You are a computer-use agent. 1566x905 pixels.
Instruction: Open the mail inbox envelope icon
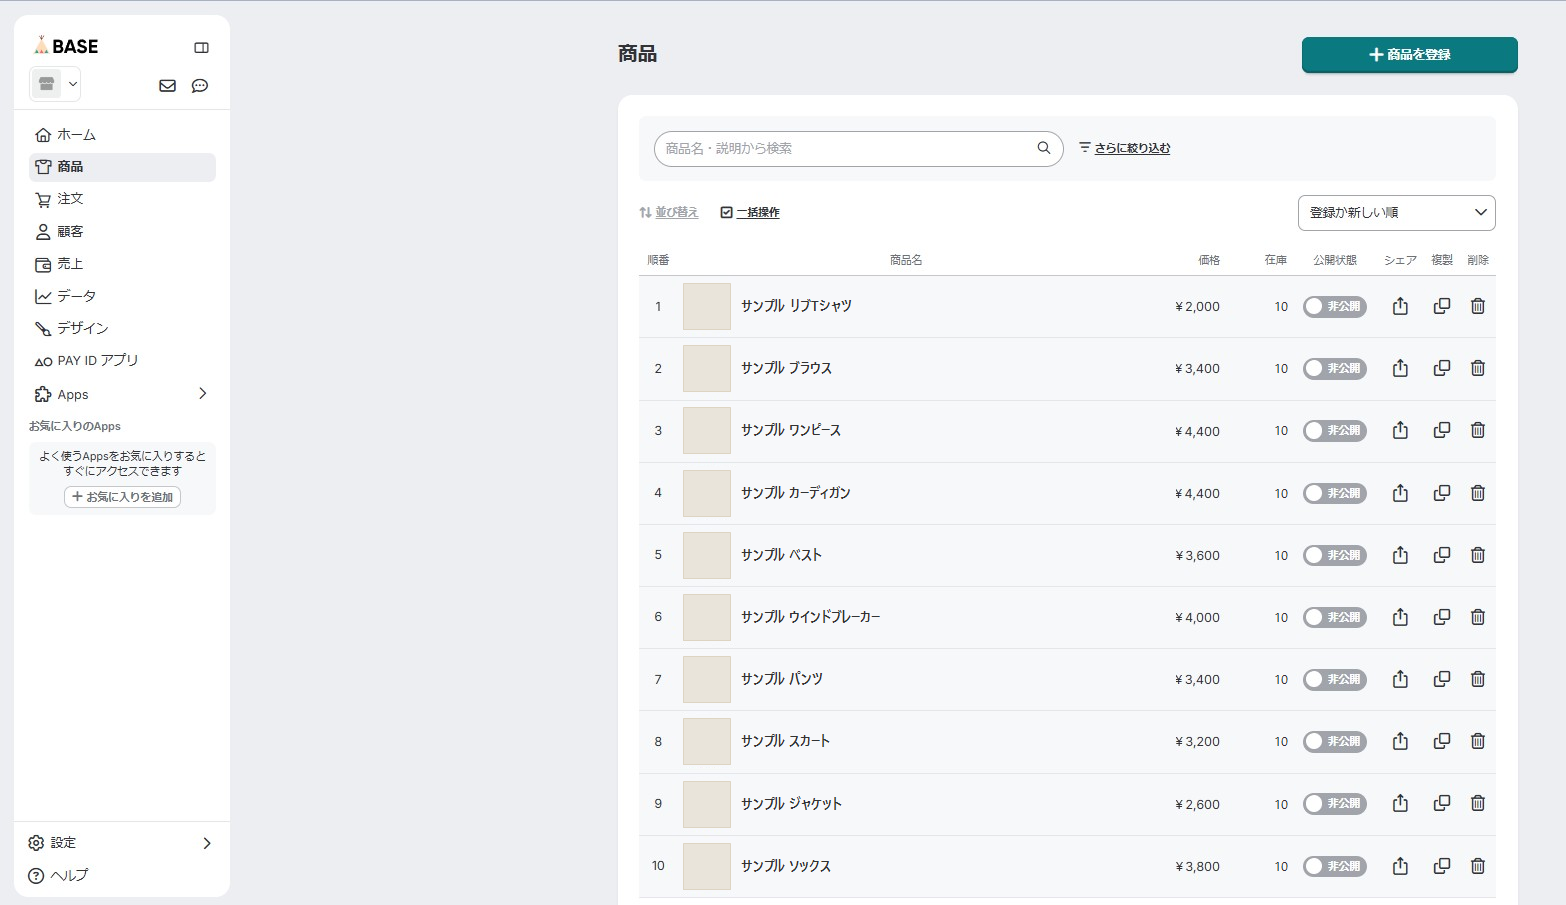point(168,86)
